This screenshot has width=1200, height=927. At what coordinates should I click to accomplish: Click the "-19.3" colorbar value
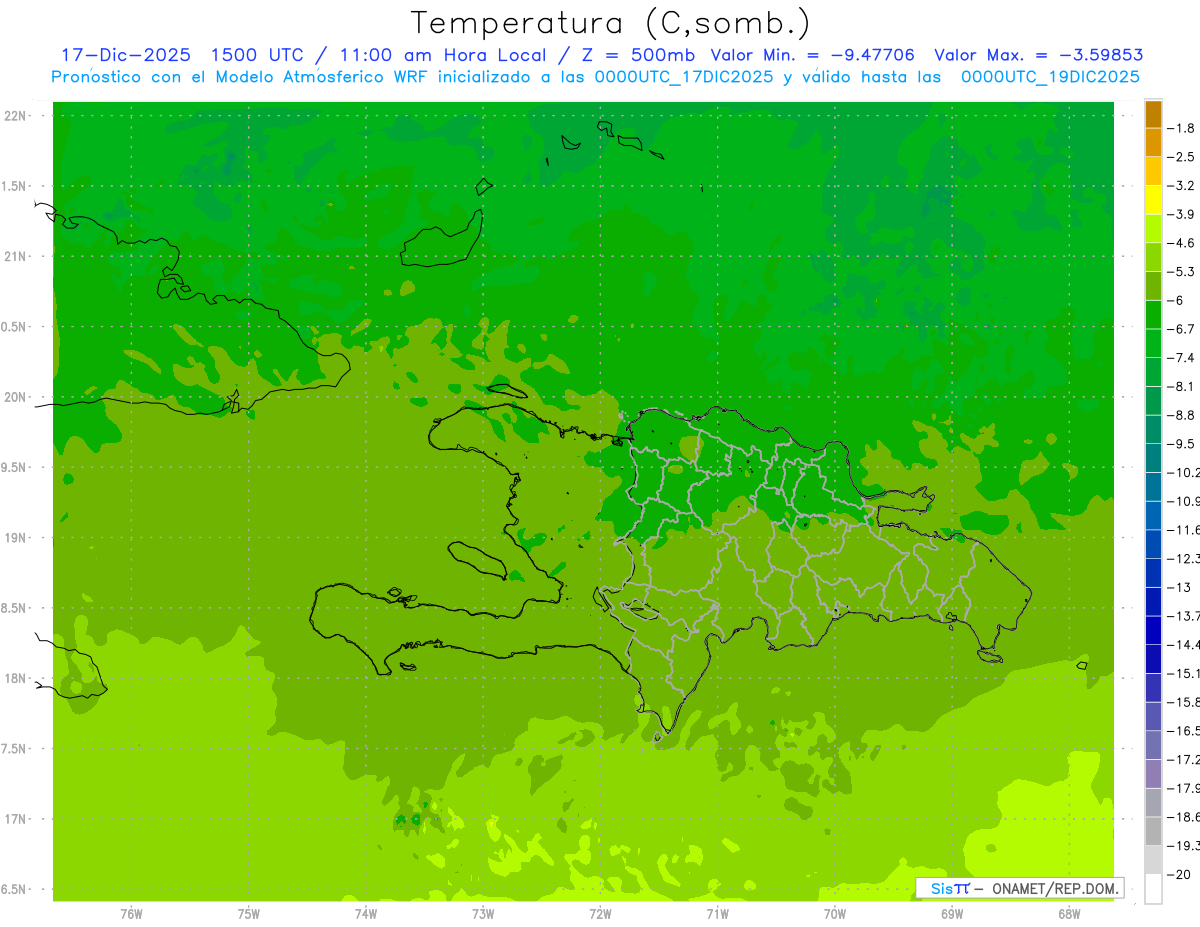[x=1184, y=845]
